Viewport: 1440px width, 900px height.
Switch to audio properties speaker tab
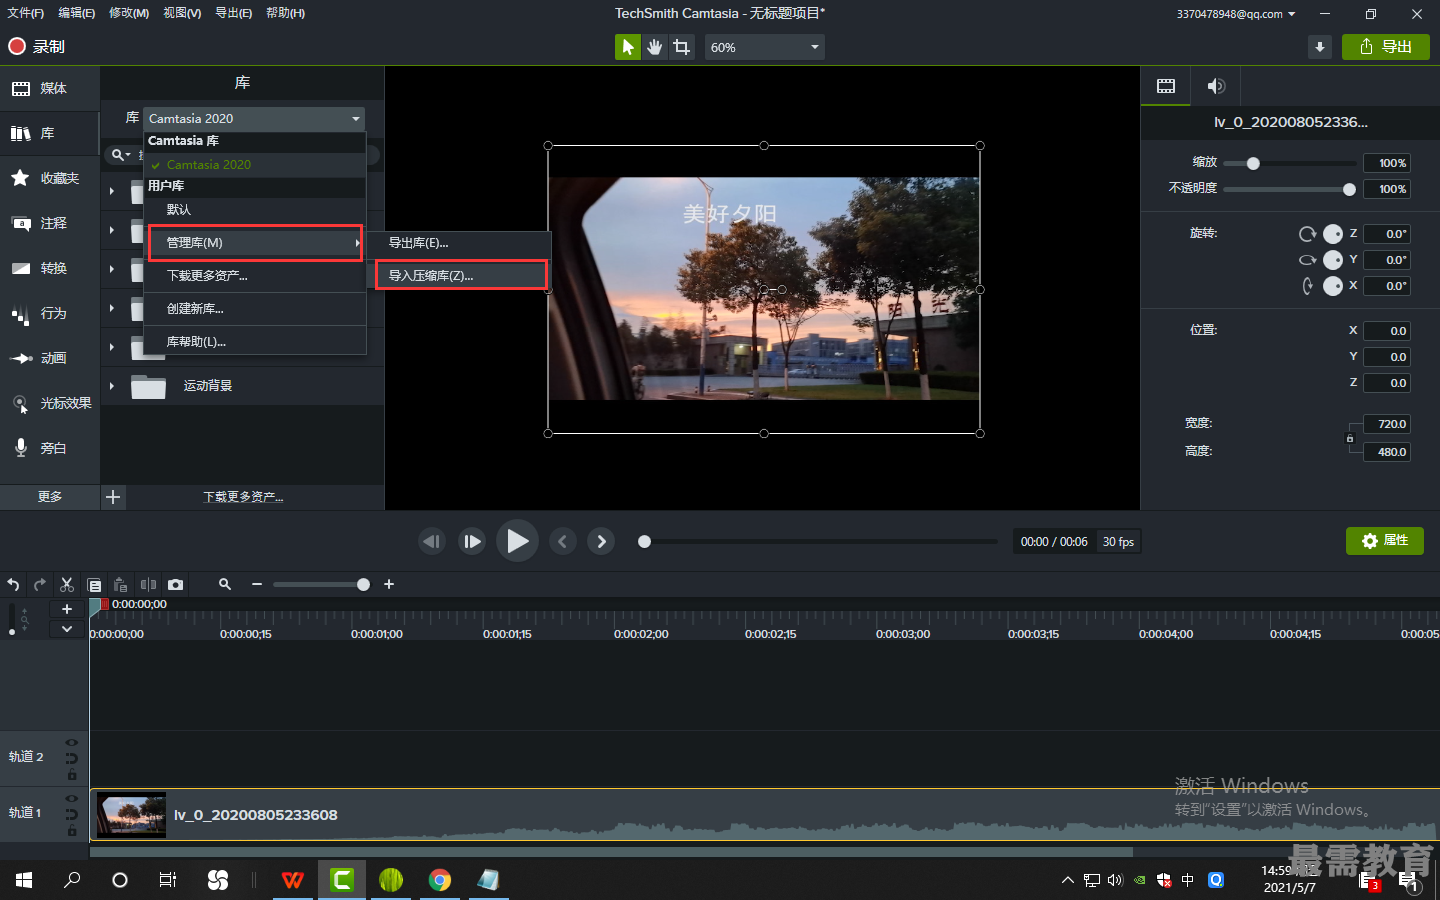click(x=1216, y=86)
